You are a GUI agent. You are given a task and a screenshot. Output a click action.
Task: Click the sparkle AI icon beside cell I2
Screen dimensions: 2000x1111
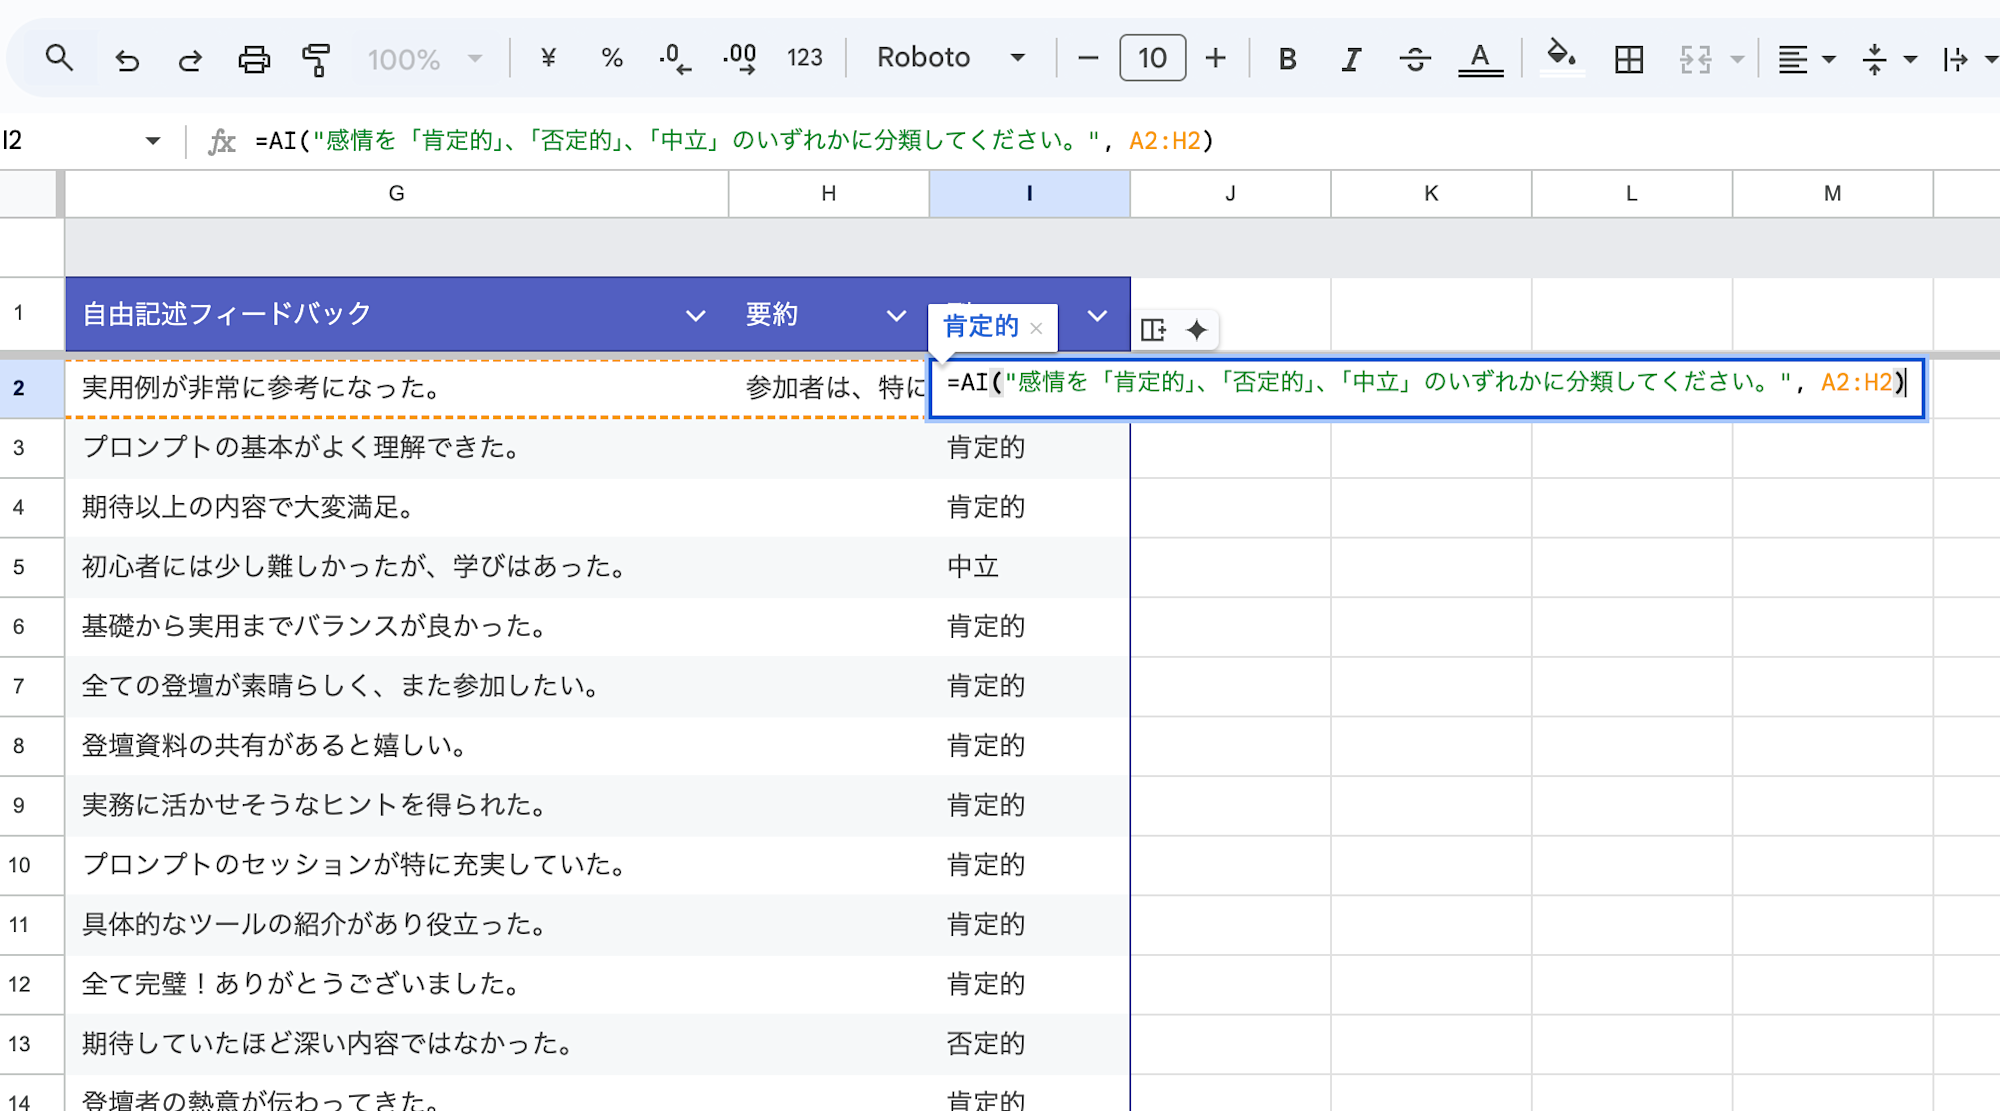tap(1196, 330)
